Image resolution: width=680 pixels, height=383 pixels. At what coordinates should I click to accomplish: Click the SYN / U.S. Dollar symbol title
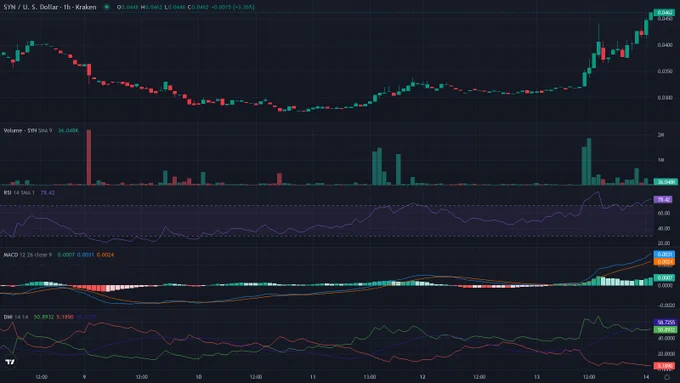pos(50,7)
